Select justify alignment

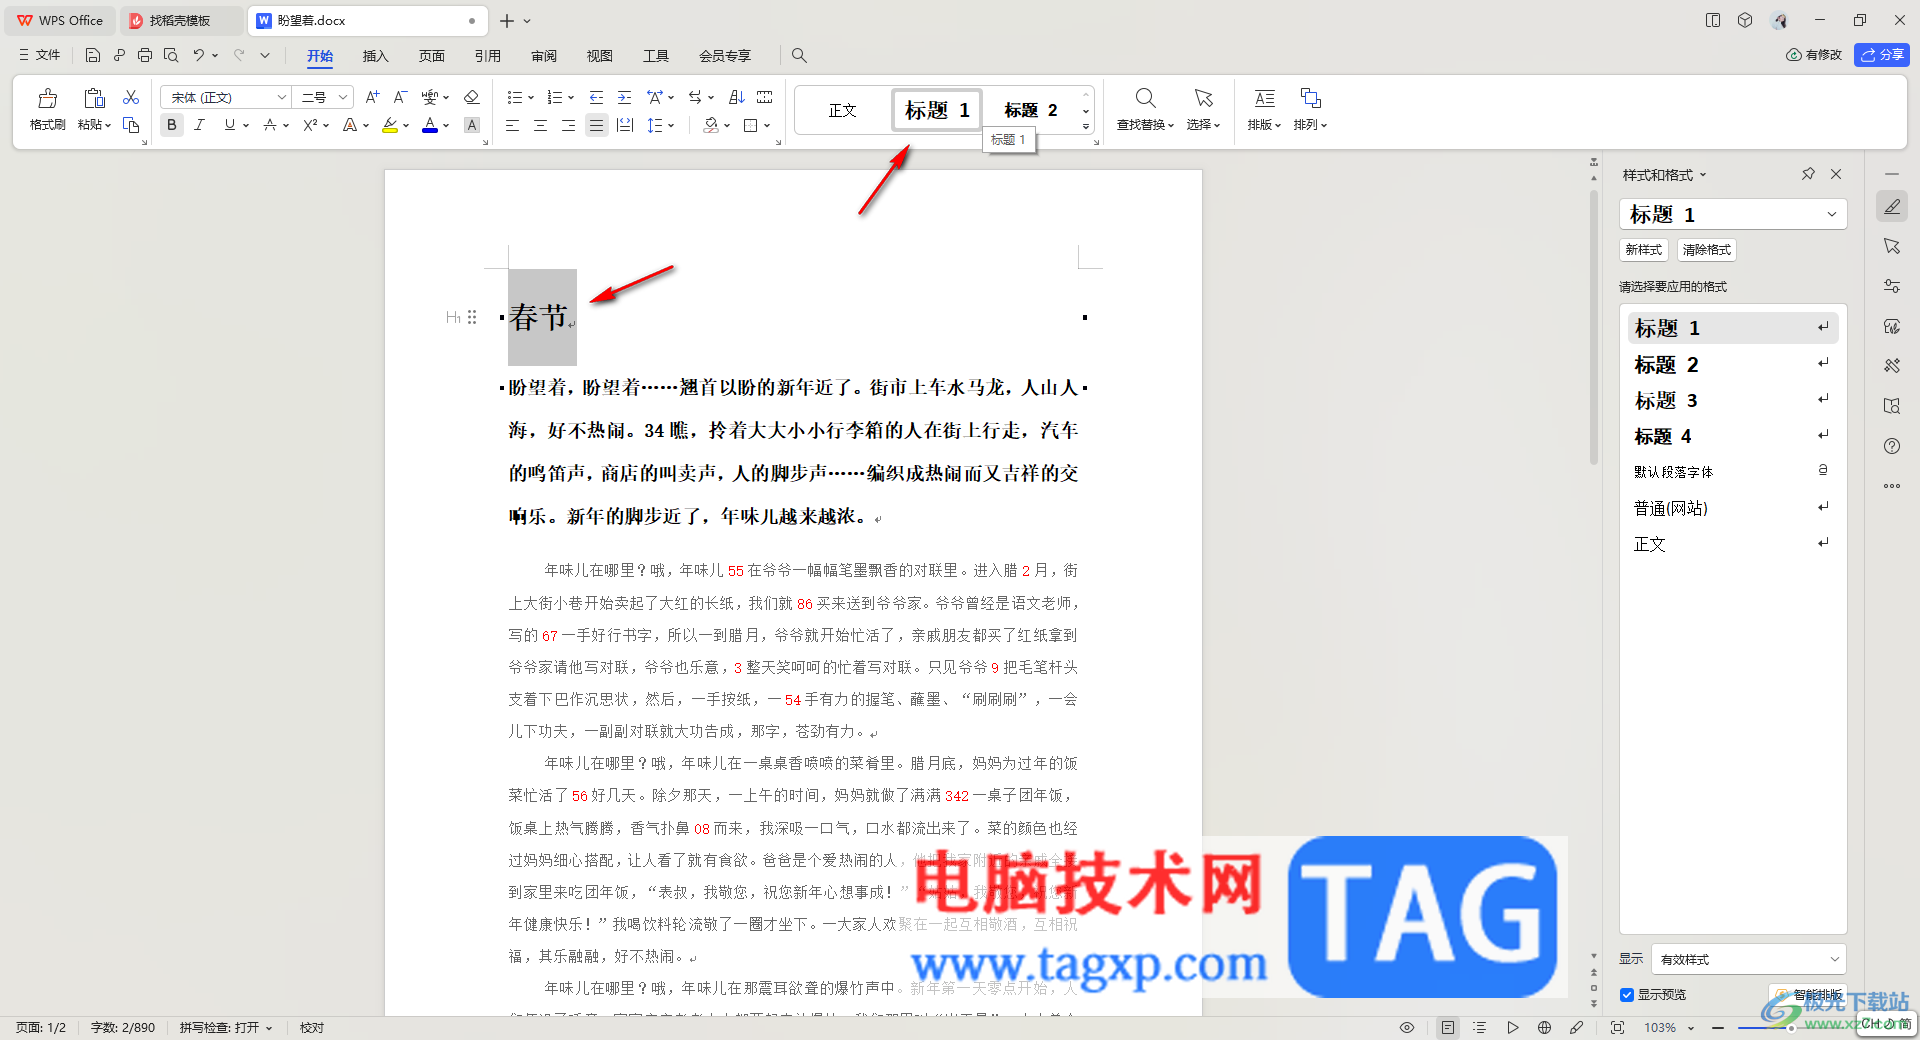[x=596, y=125]
